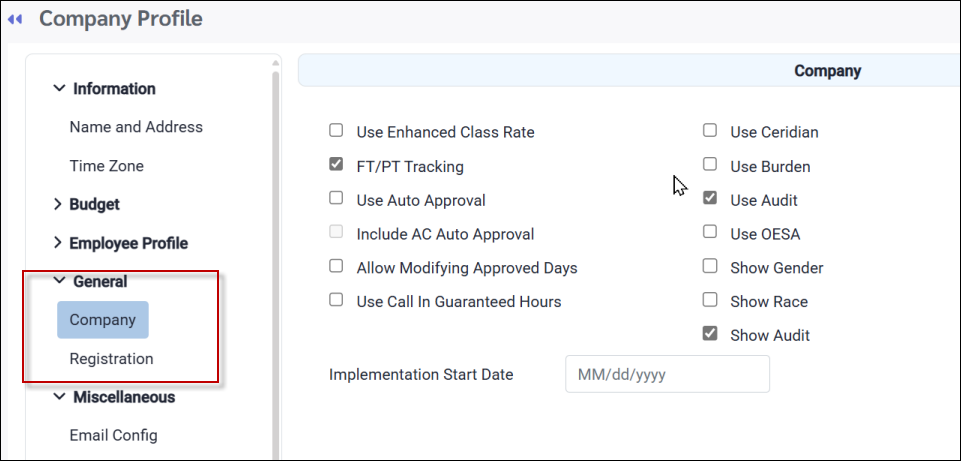This screenshot has width=961, height=461.
Task: Click the Implementation Start Date field
Action: tap(667, 375)
